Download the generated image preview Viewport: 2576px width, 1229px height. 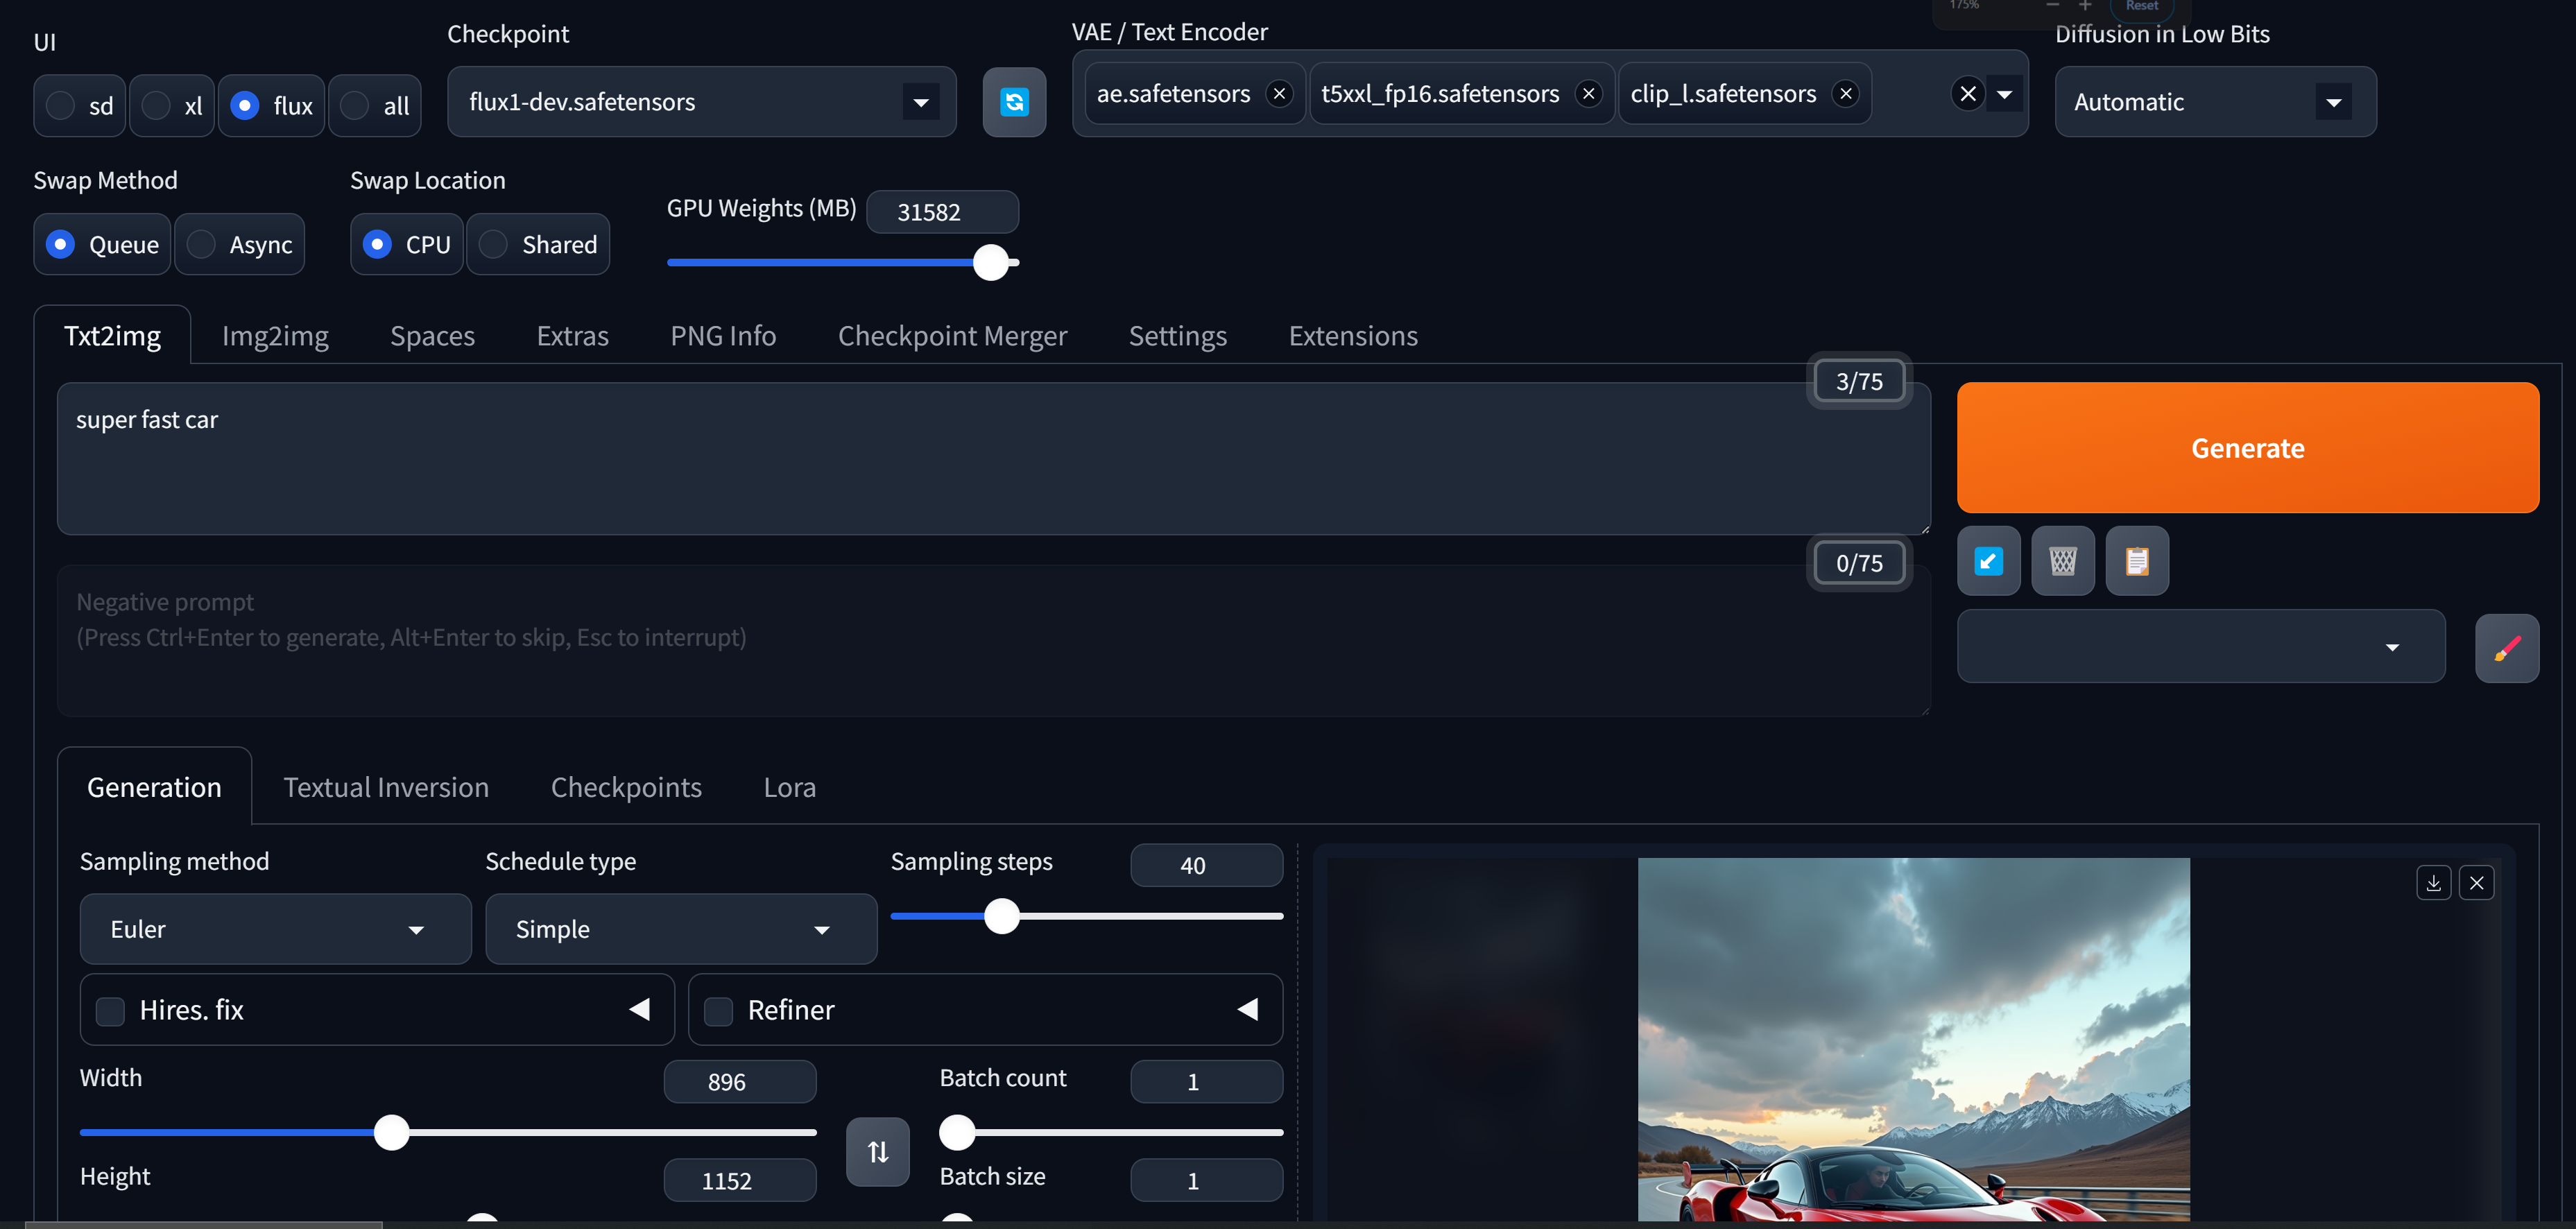point(2433,883)
